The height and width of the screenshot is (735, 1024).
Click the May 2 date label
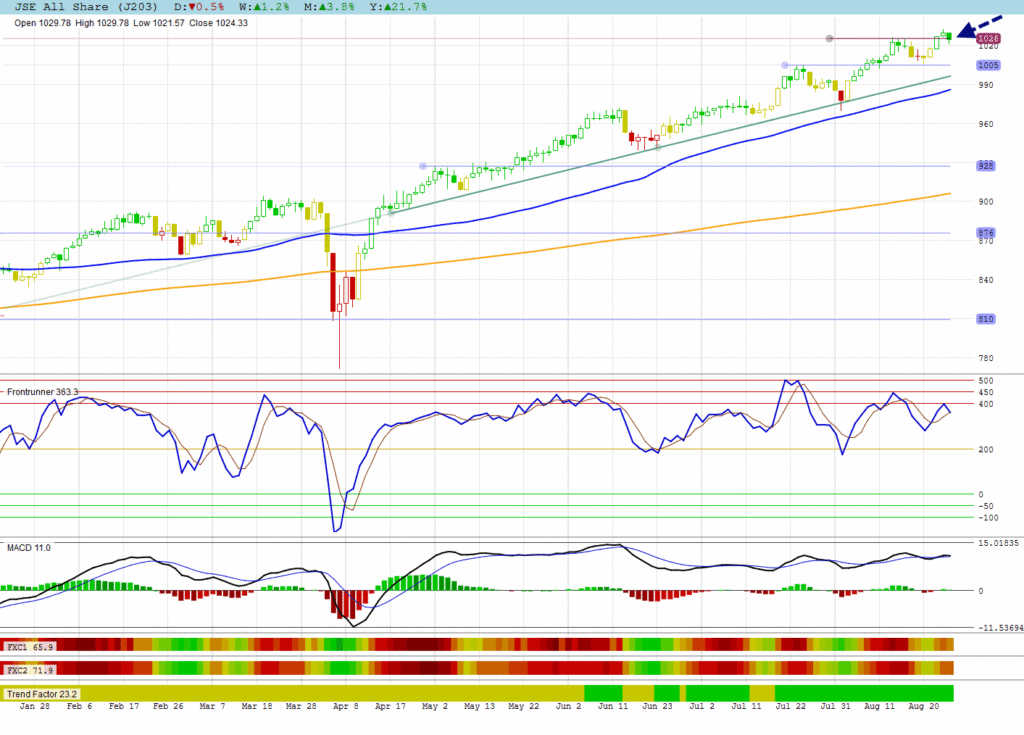click(x=435, y=706)
